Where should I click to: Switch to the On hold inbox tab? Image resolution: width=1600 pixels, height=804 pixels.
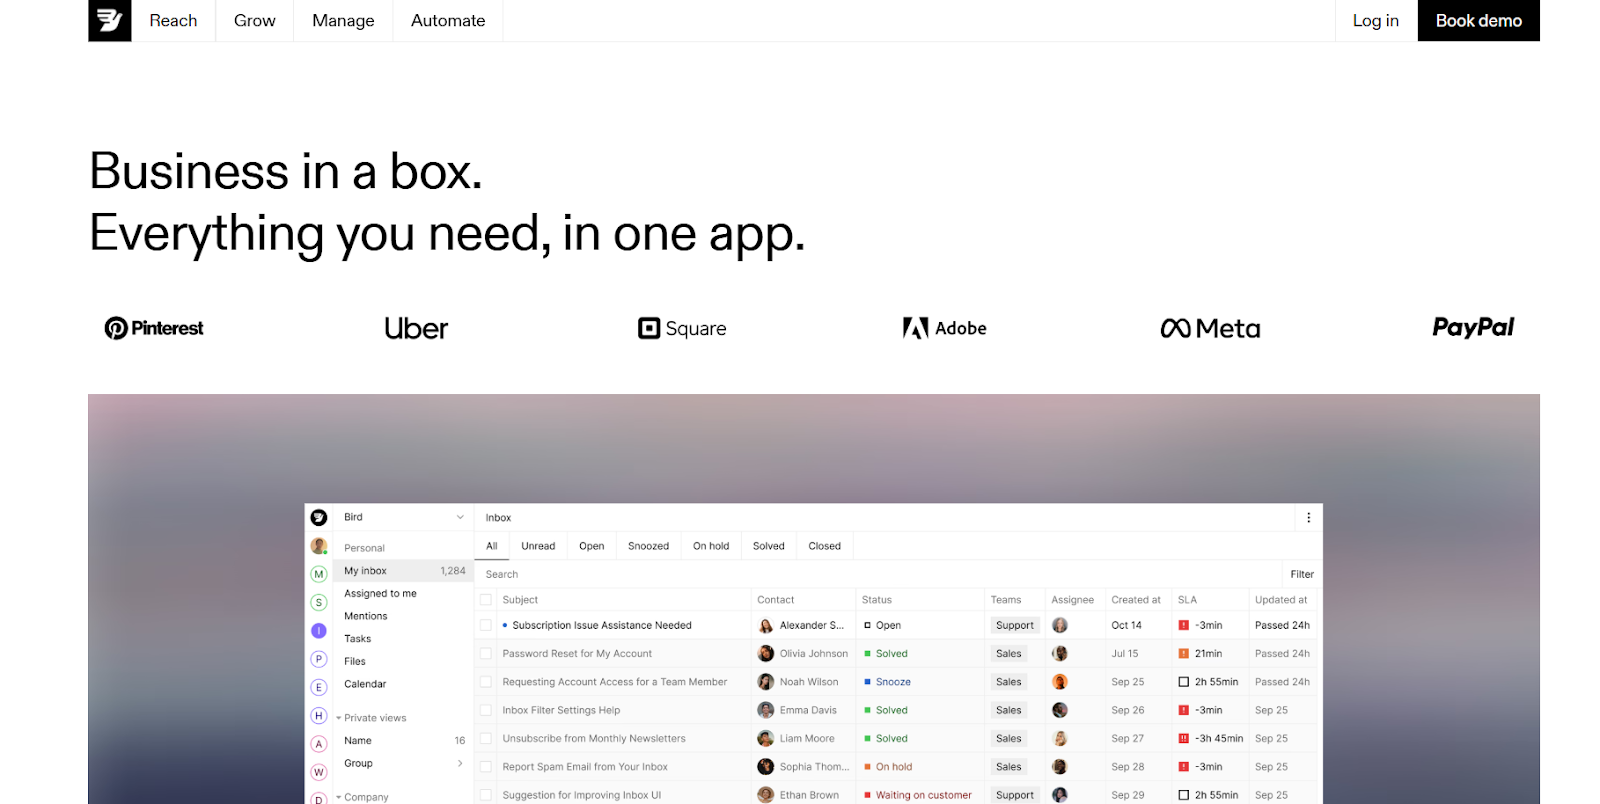[x=711, y=546]
